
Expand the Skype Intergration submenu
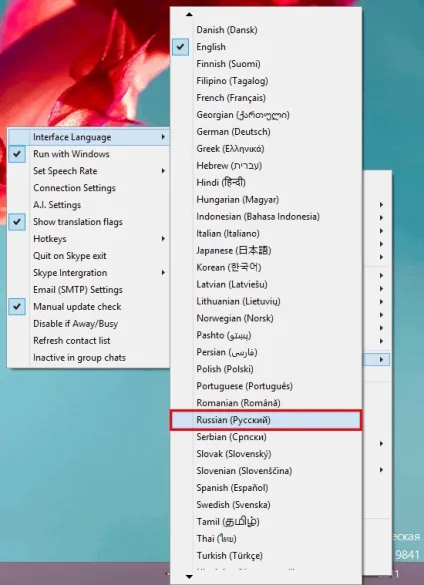[x=88, y=273]
